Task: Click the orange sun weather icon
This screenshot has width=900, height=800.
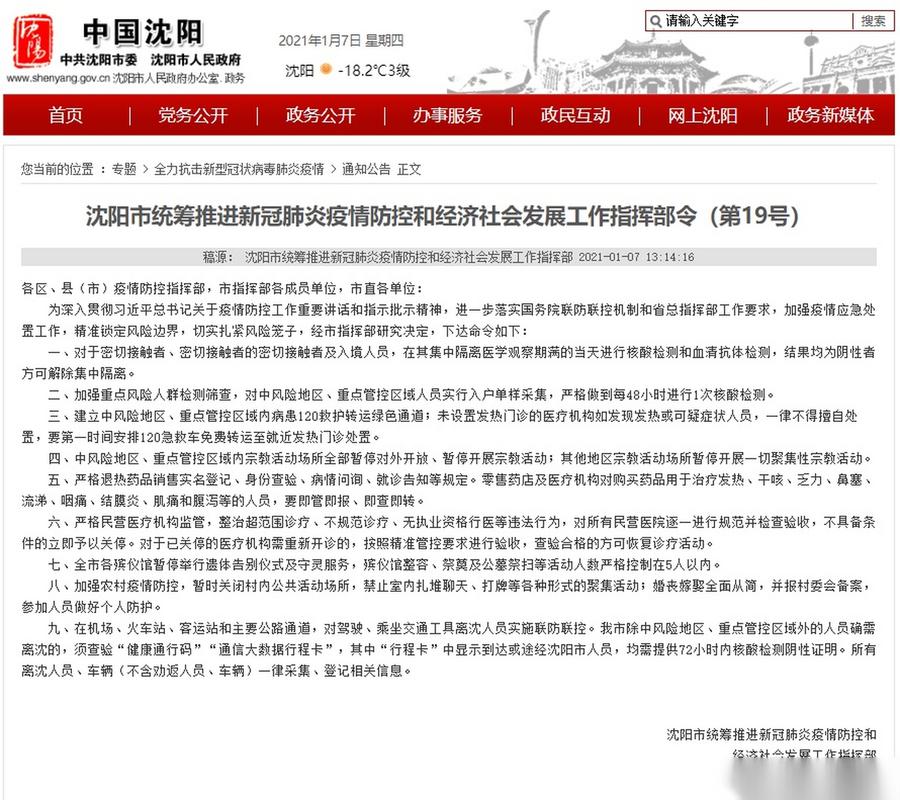Action: coord(326,70)
